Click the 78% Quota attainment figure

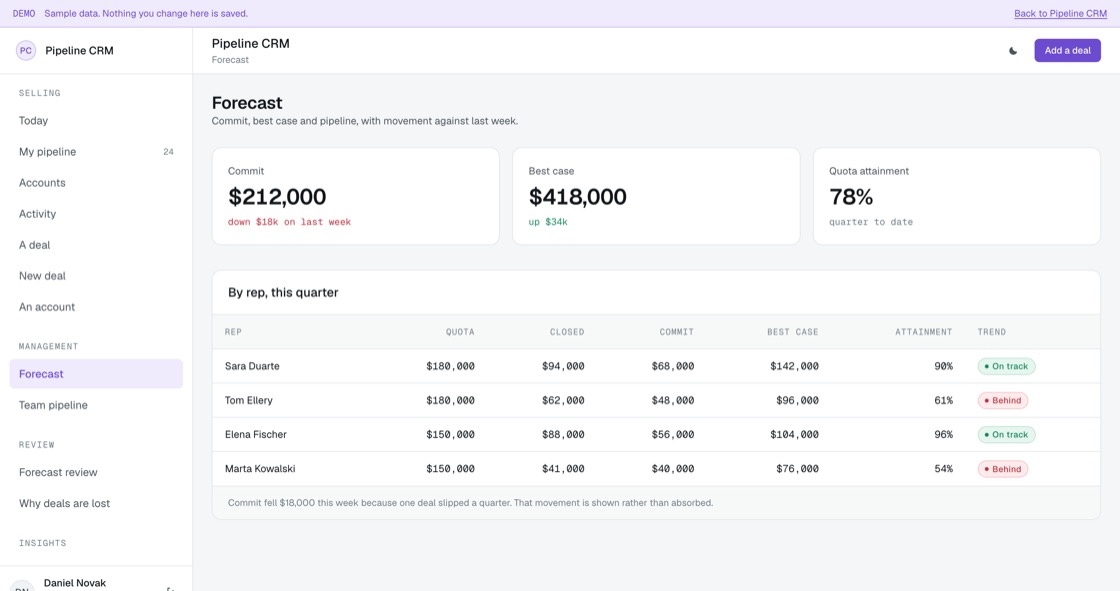tap(851, 197)
